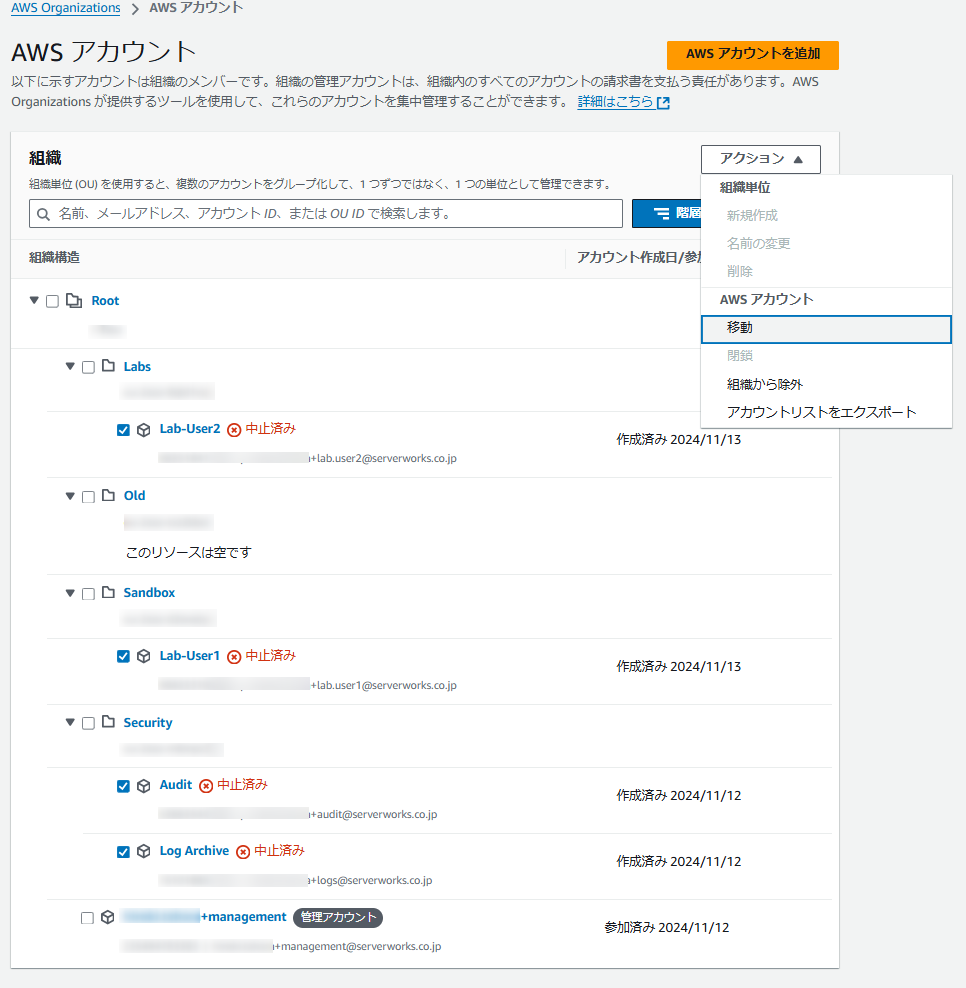Click the Root organization folder icon
Viewport: 966px width, 988px height.
(74, 301)
